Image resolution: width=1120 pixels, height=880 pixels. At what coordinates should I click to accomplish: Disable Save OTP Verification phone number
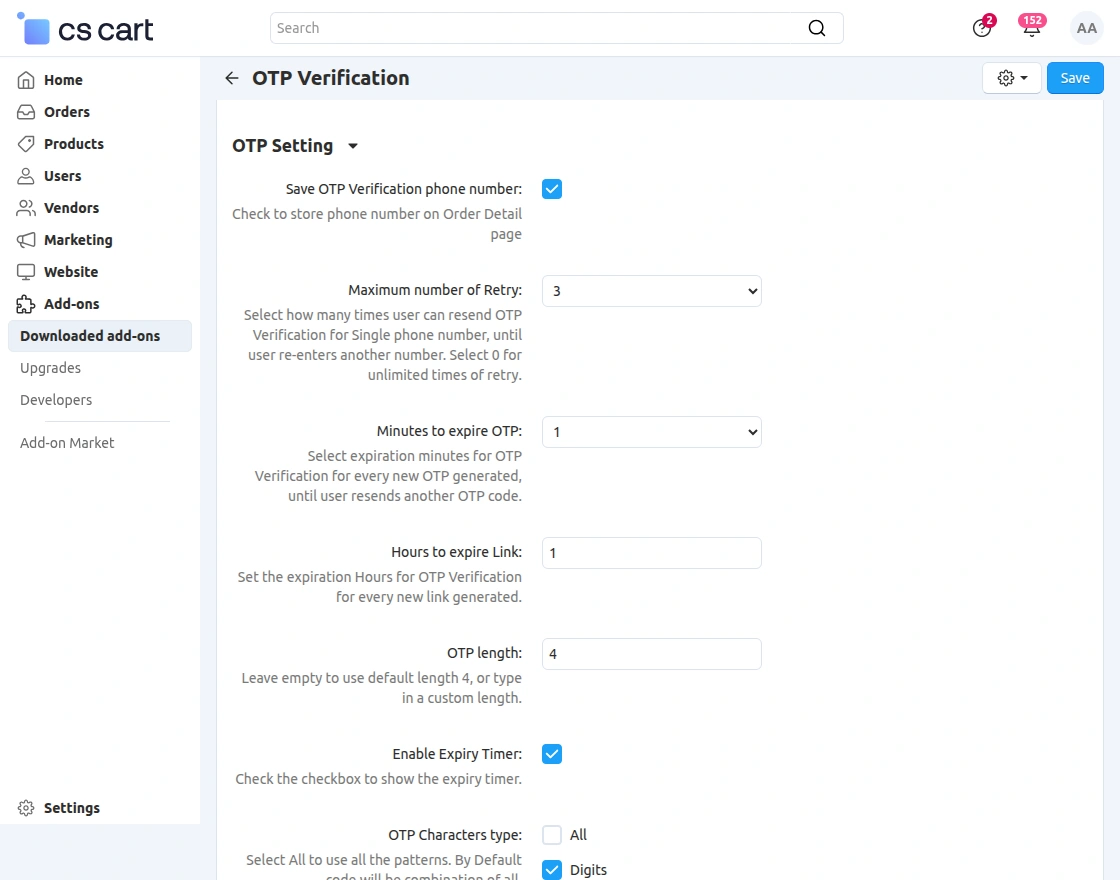click(x=552, y=188)
